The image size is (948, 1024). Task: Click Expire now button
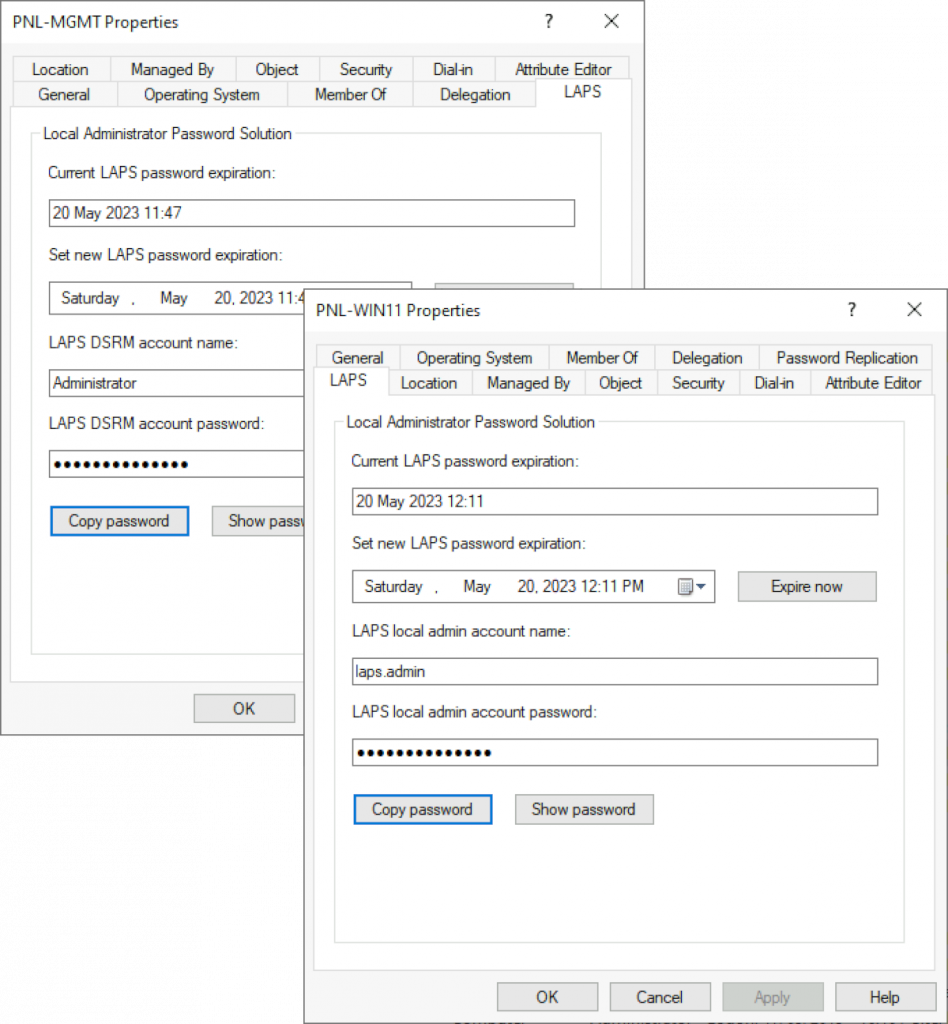click(x=806, y=587)
